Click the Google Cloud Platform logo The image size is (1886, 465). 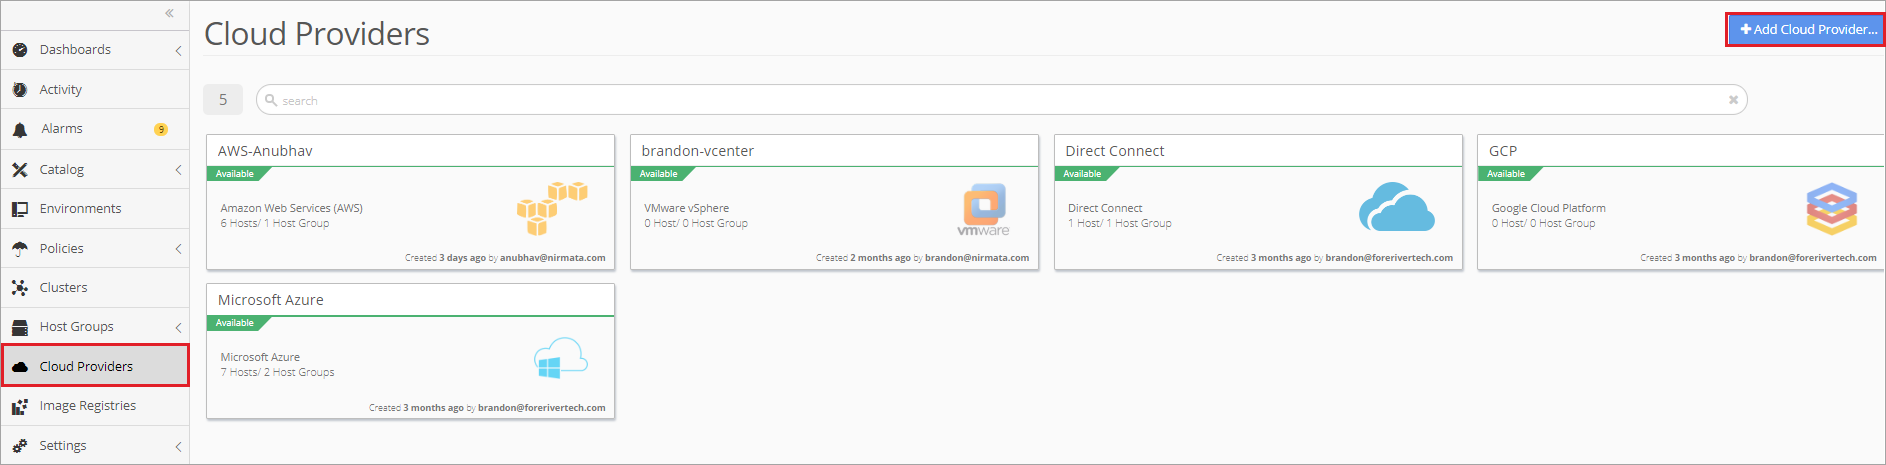pos(1832,208)
